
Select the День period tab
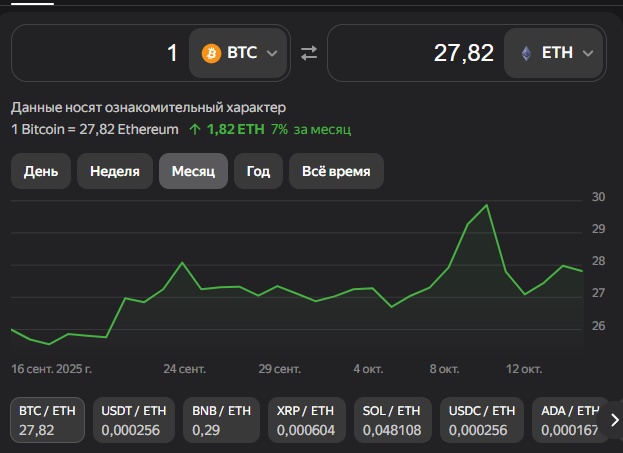pos(41,171)
